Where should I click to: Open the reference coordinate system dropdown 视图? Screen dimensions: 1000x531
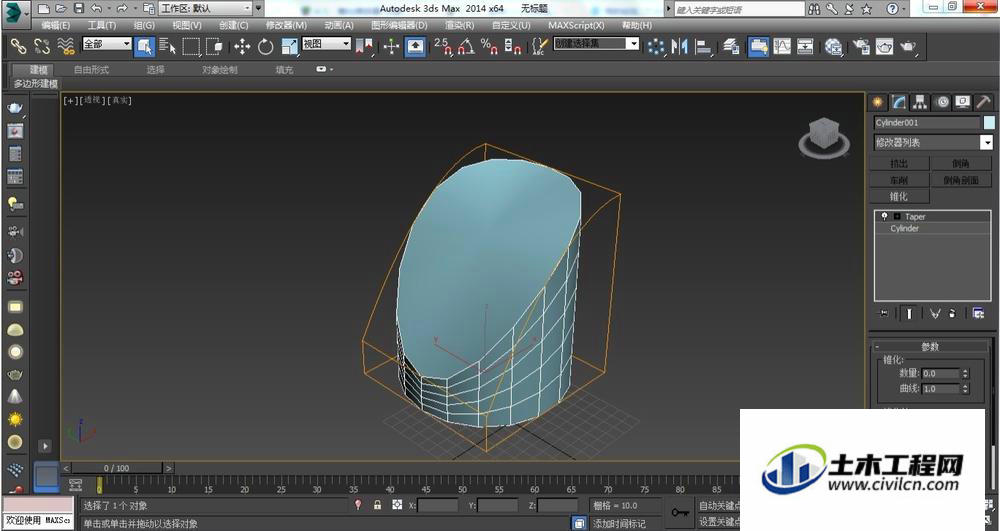coord(327,43)
